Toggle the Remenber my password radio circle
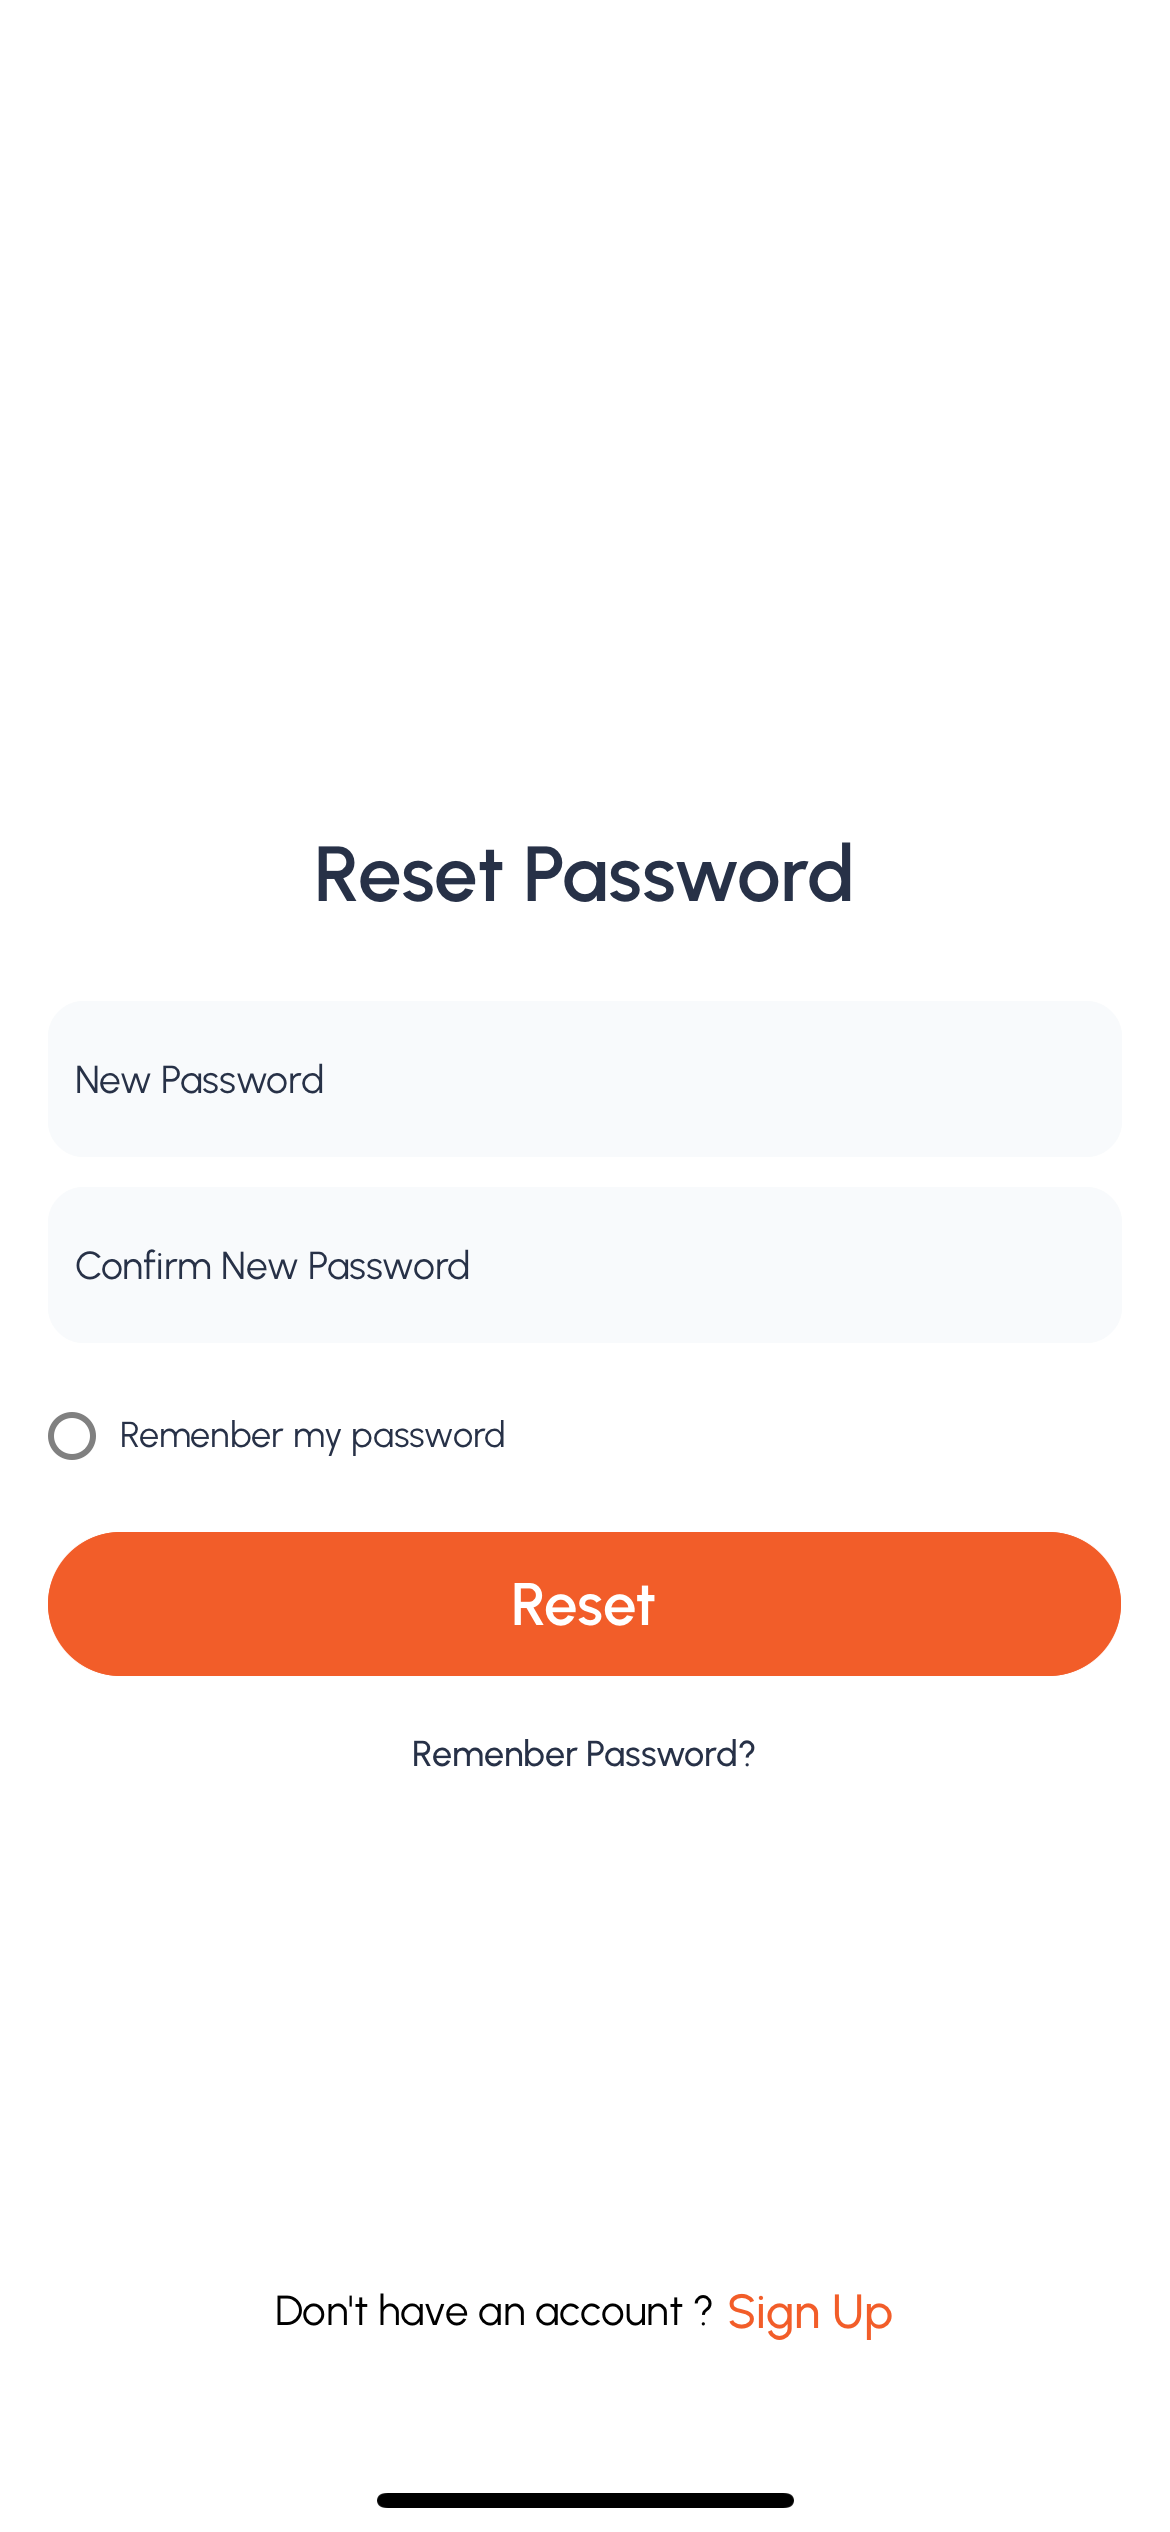This screenshot has height=2532, width=1170. [x=72, y=1436]
